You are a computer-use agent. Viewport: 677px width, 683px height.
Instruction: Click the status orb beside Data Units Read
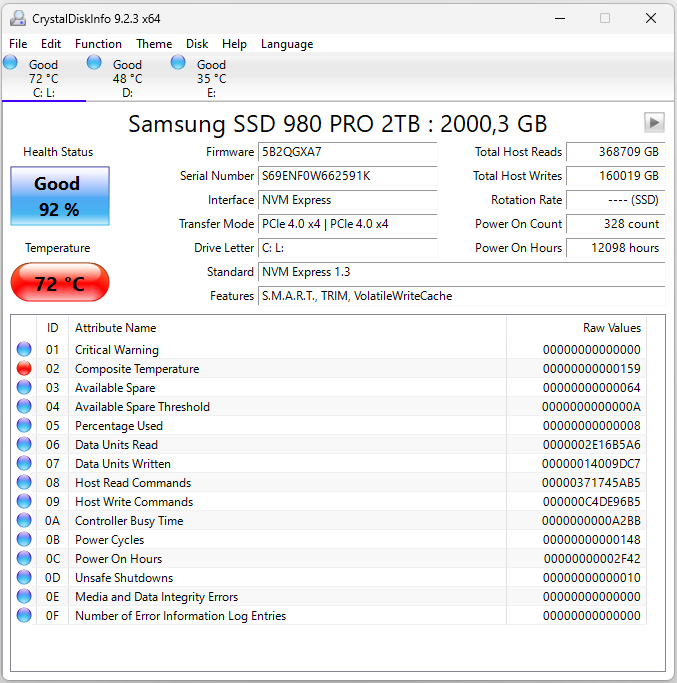pos(24,444)
